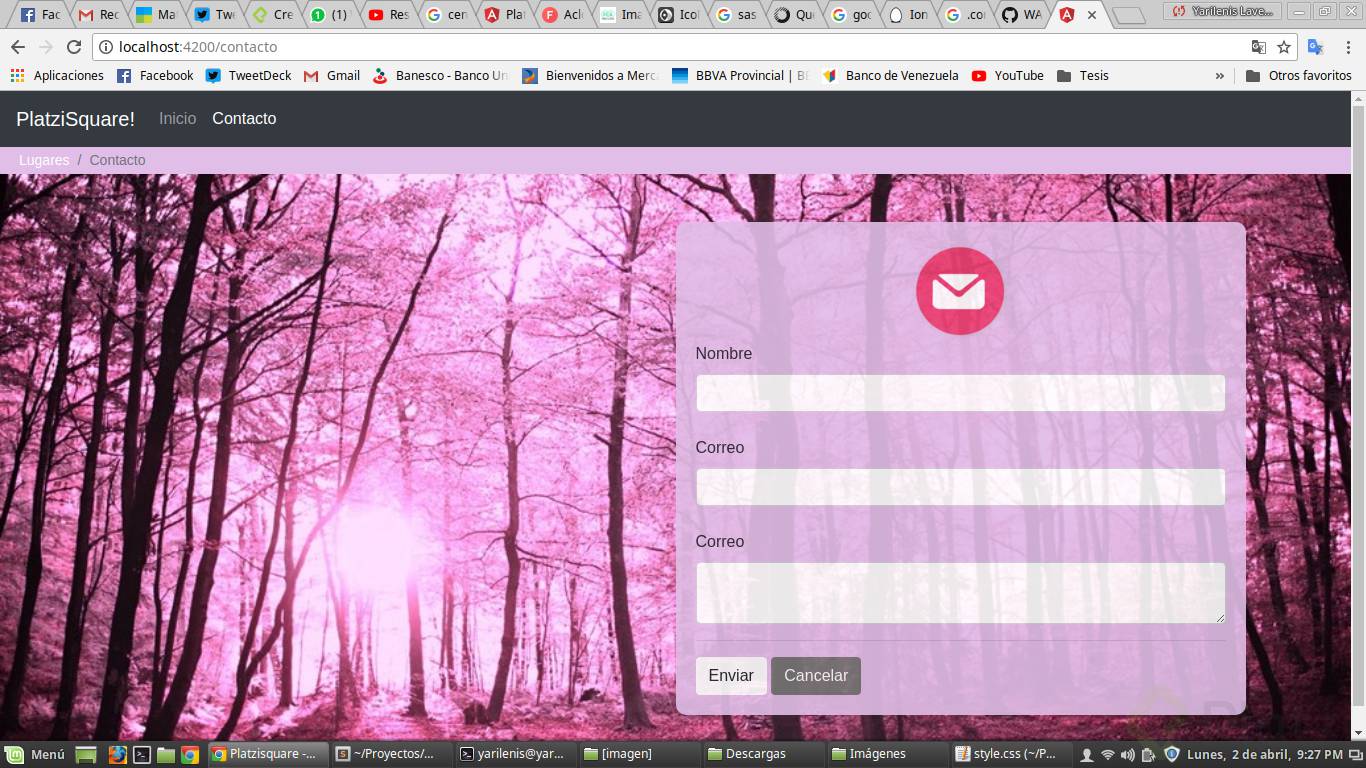
Task: Click the Cancelar button
Action: click(x=816, y=676)
